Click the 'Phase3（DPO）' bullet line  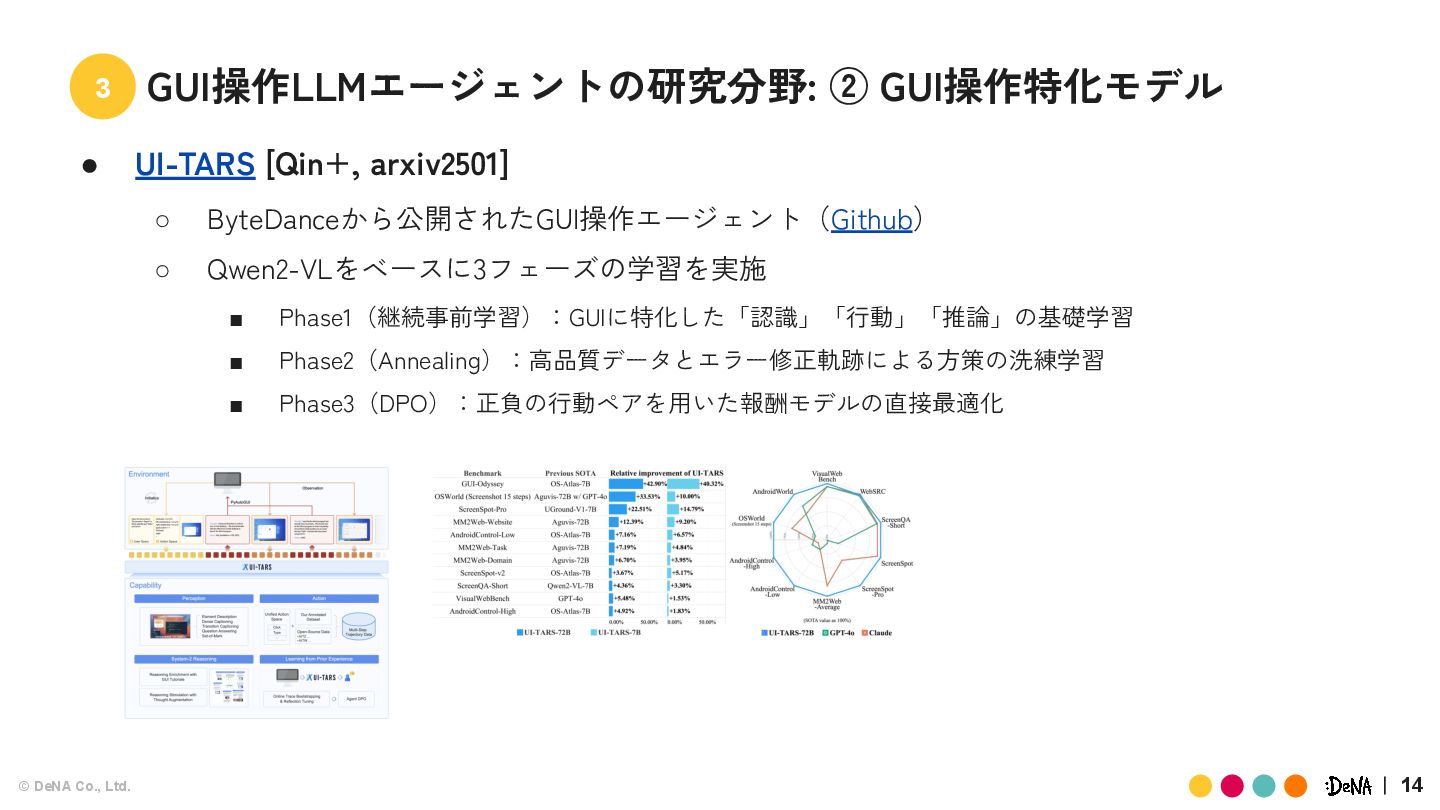[641, 404]
